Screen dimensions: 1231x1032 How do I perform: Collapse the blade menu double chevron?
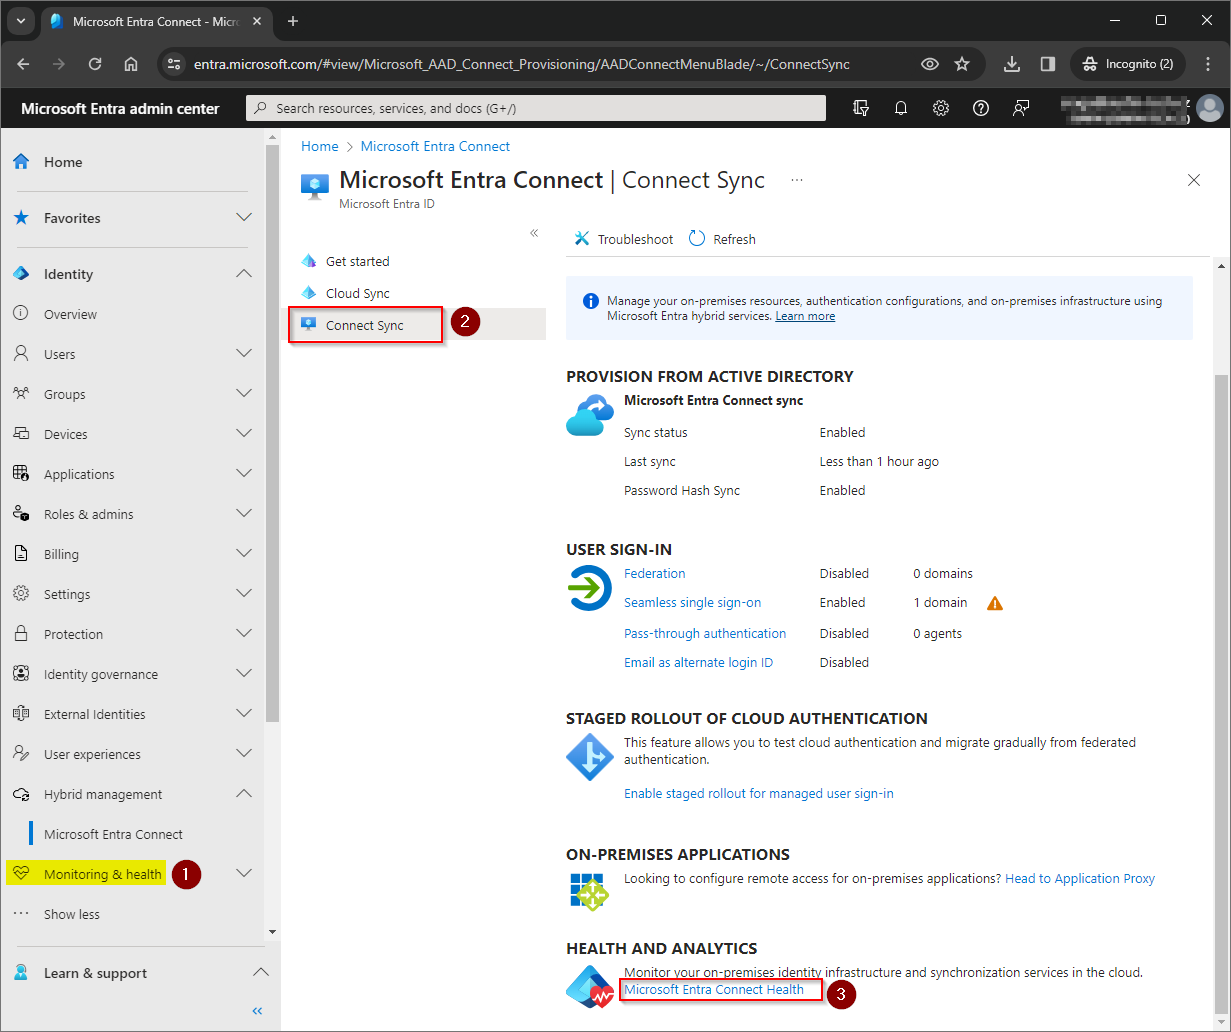(x=534, y=233)
